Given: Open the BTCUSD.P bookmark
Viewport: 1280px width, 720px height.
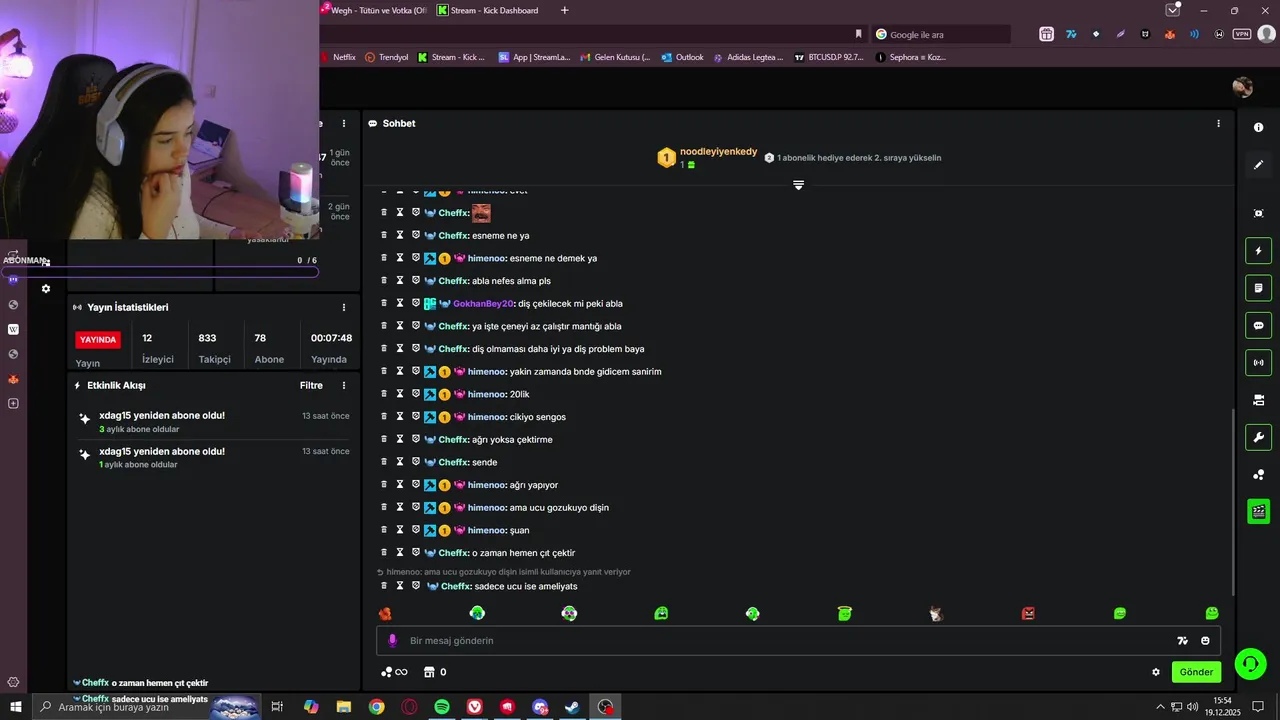Looking at the screenshot, I should click(x=829, y=57).
